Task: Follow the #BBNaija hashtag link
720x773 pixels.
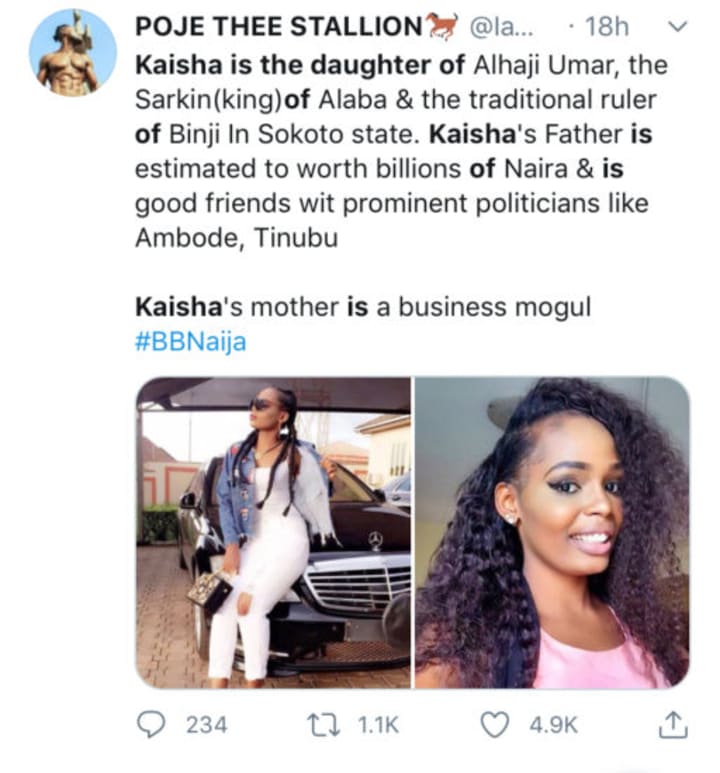Action: pyautogui.click(x=190, y=342)
